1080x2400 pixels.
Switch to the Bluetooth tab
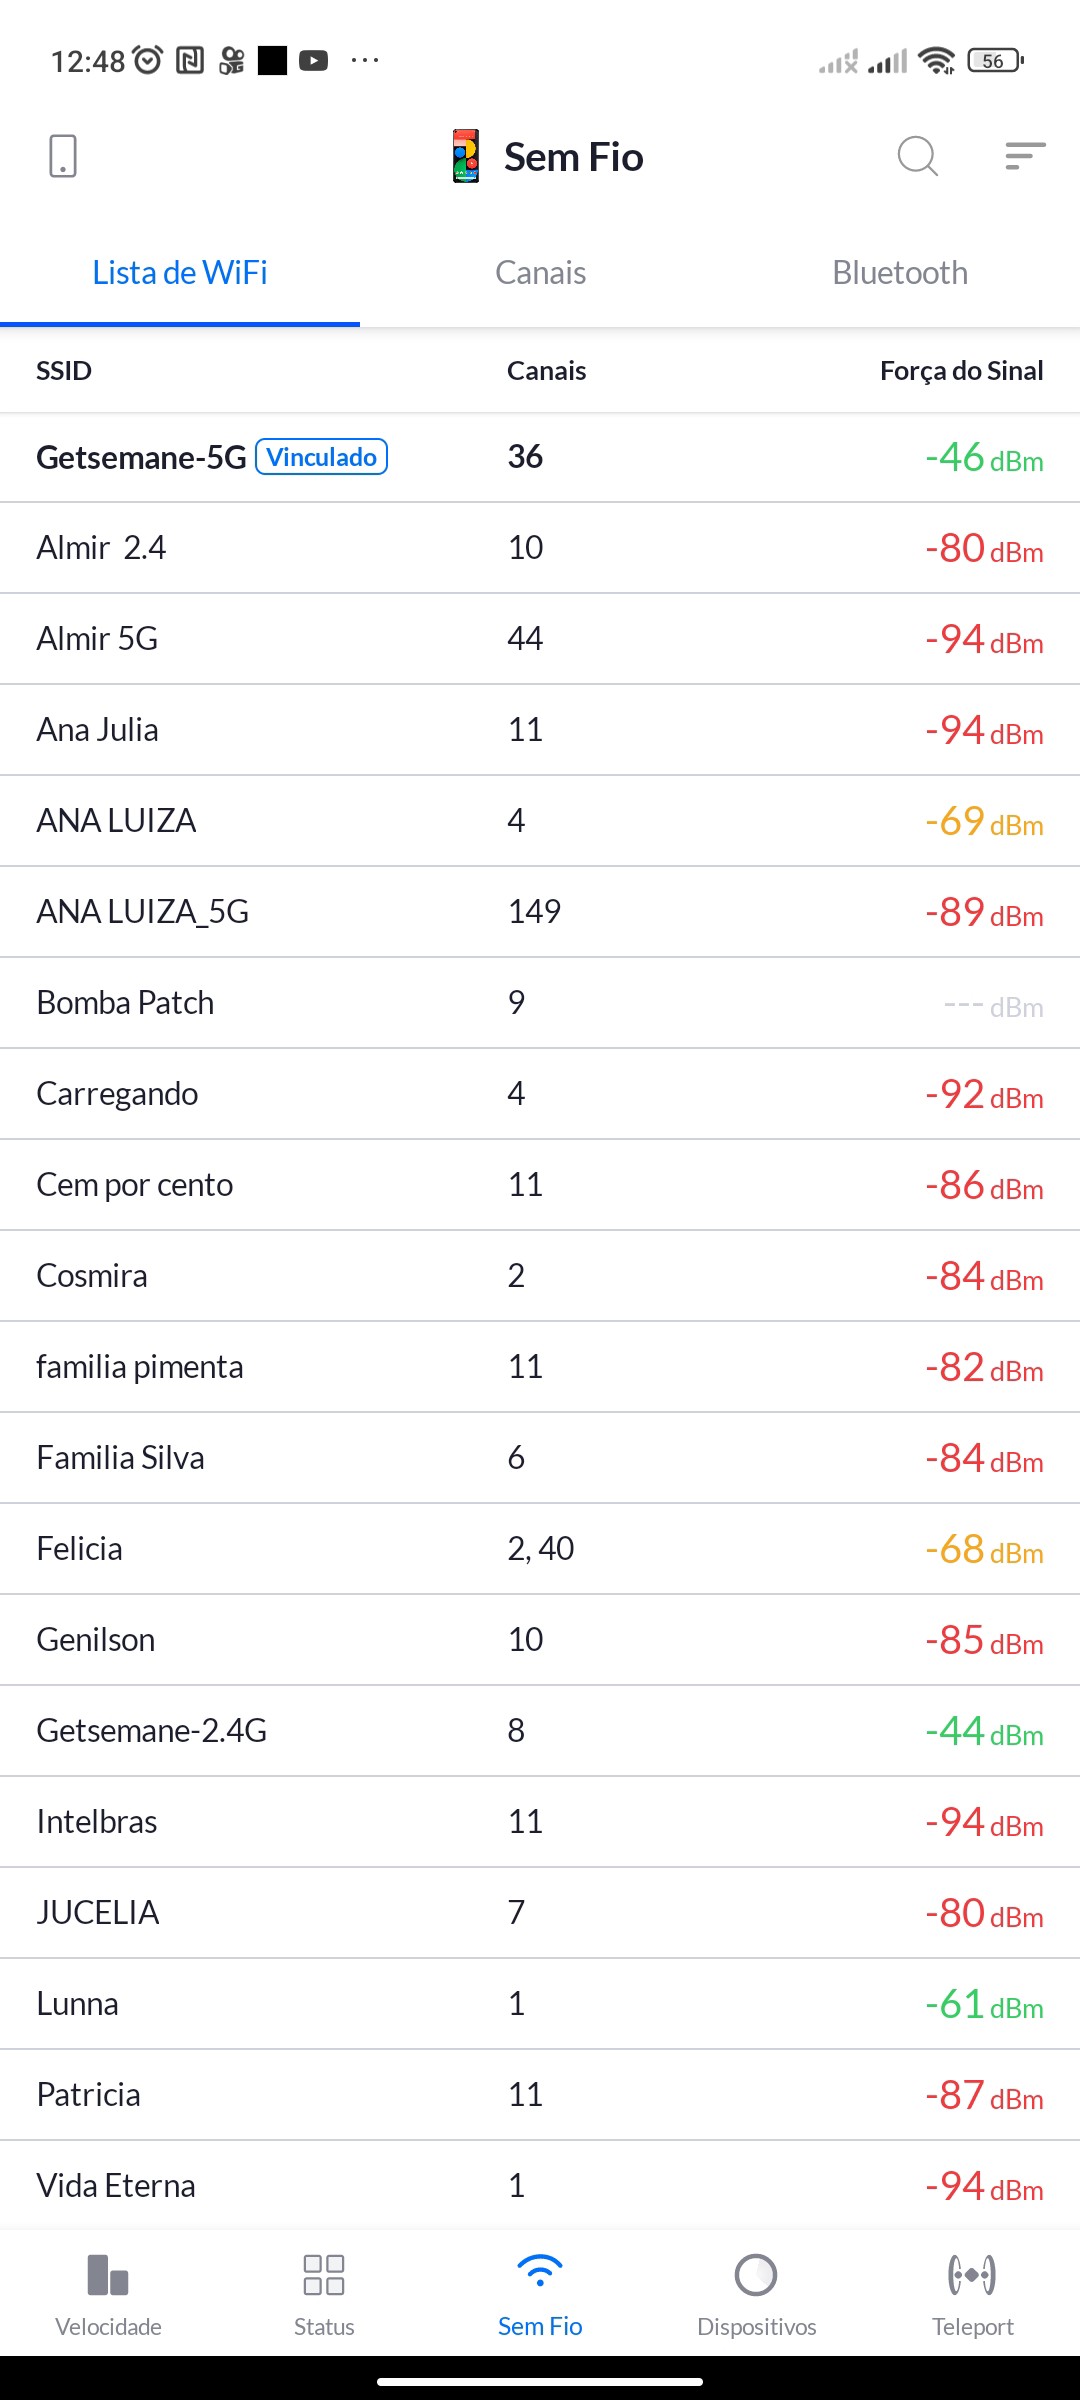[x=900, y=273]
